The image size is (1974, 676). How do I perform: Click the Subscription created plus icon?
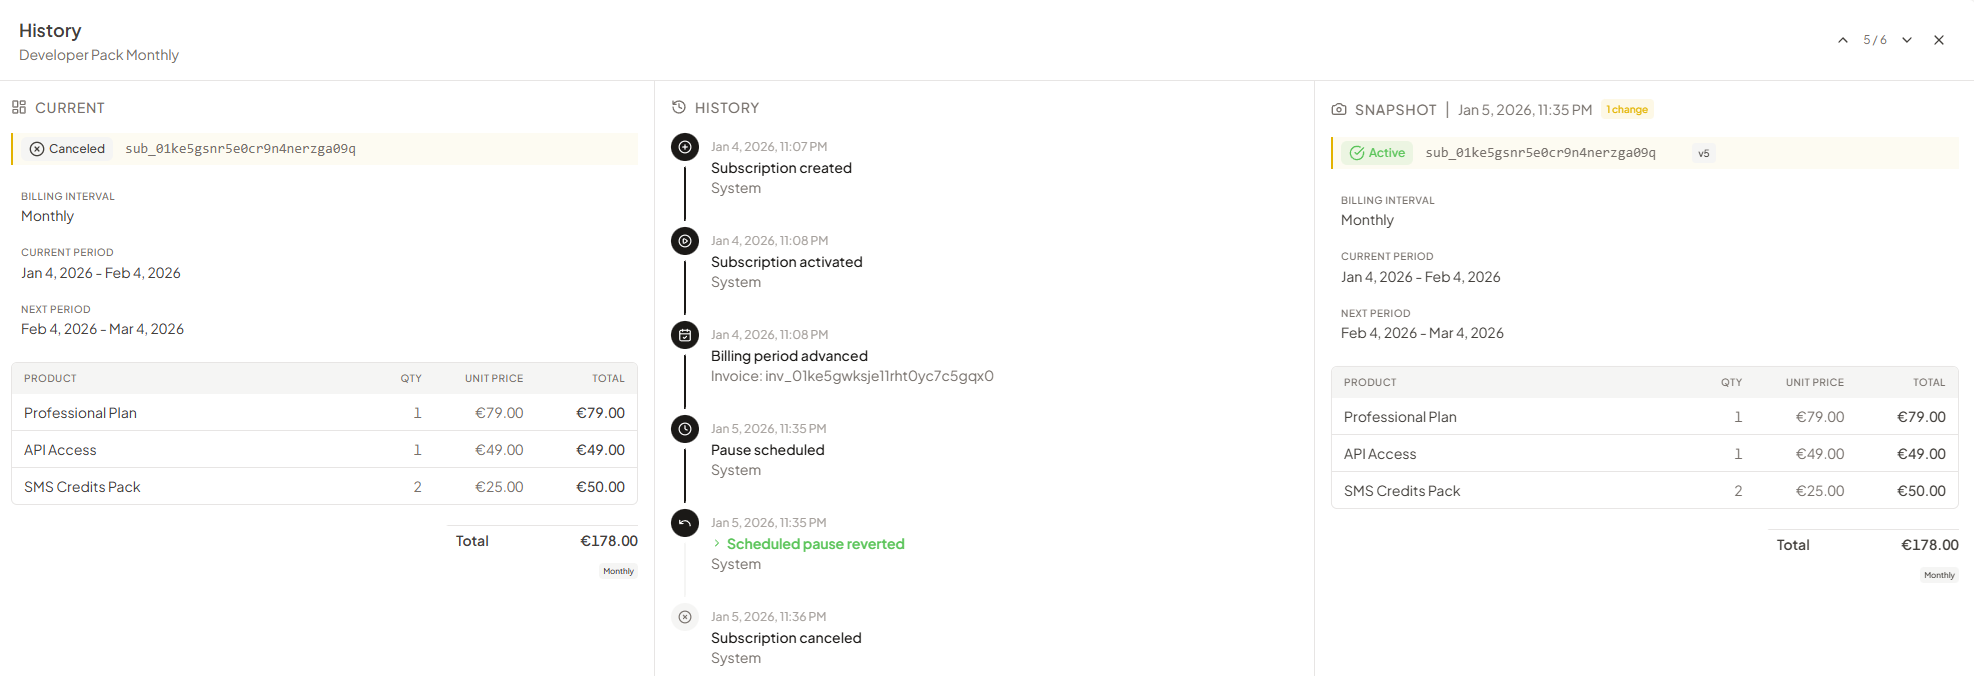click(x=685, y=147)
